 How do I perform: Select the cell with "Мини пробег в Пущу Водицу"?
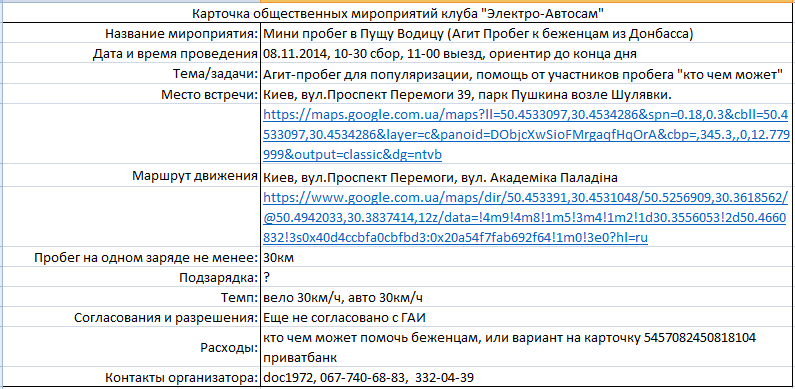526,34
